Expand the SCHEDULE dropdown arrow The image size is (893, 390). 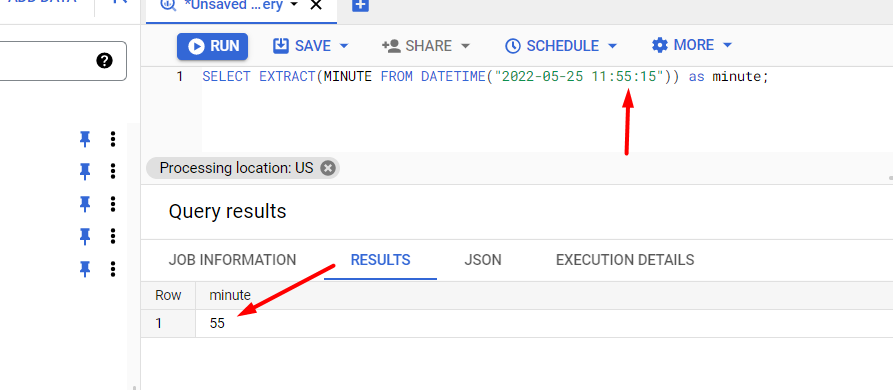coord(613,46)
